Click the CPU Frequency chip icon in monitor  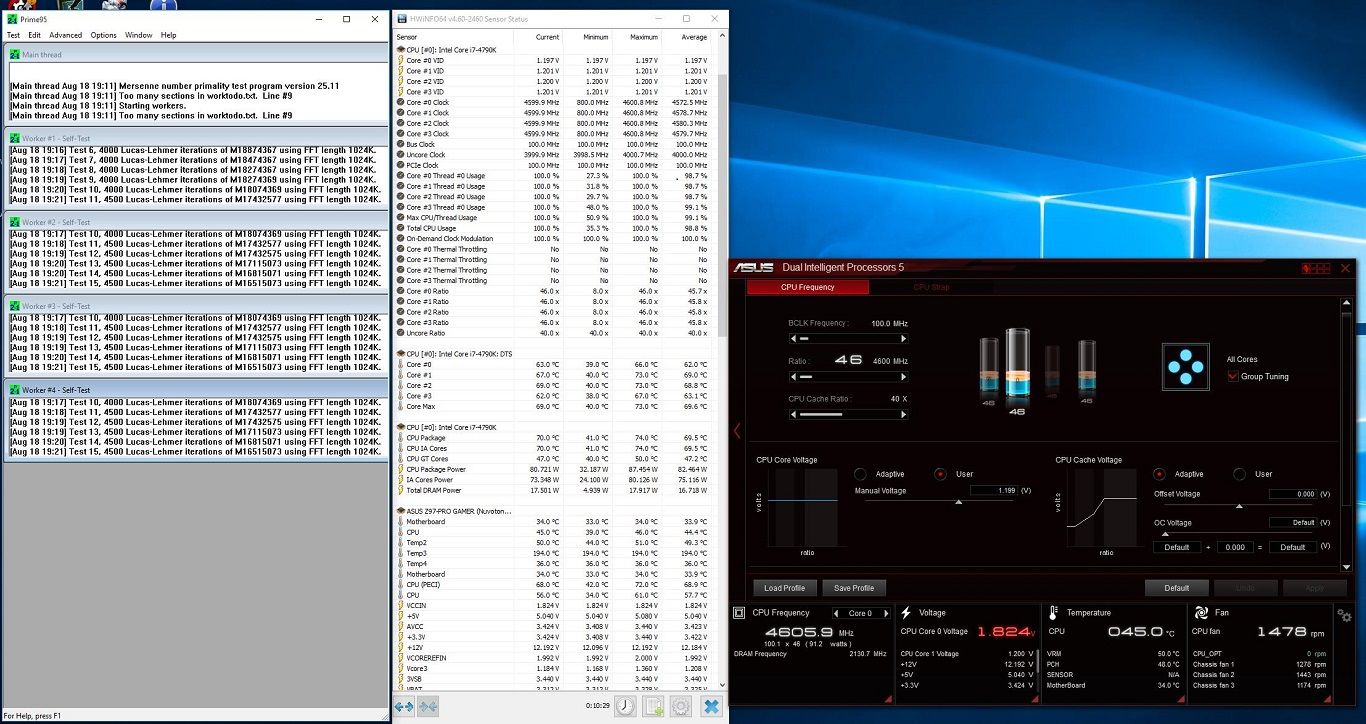coord(739,613)
